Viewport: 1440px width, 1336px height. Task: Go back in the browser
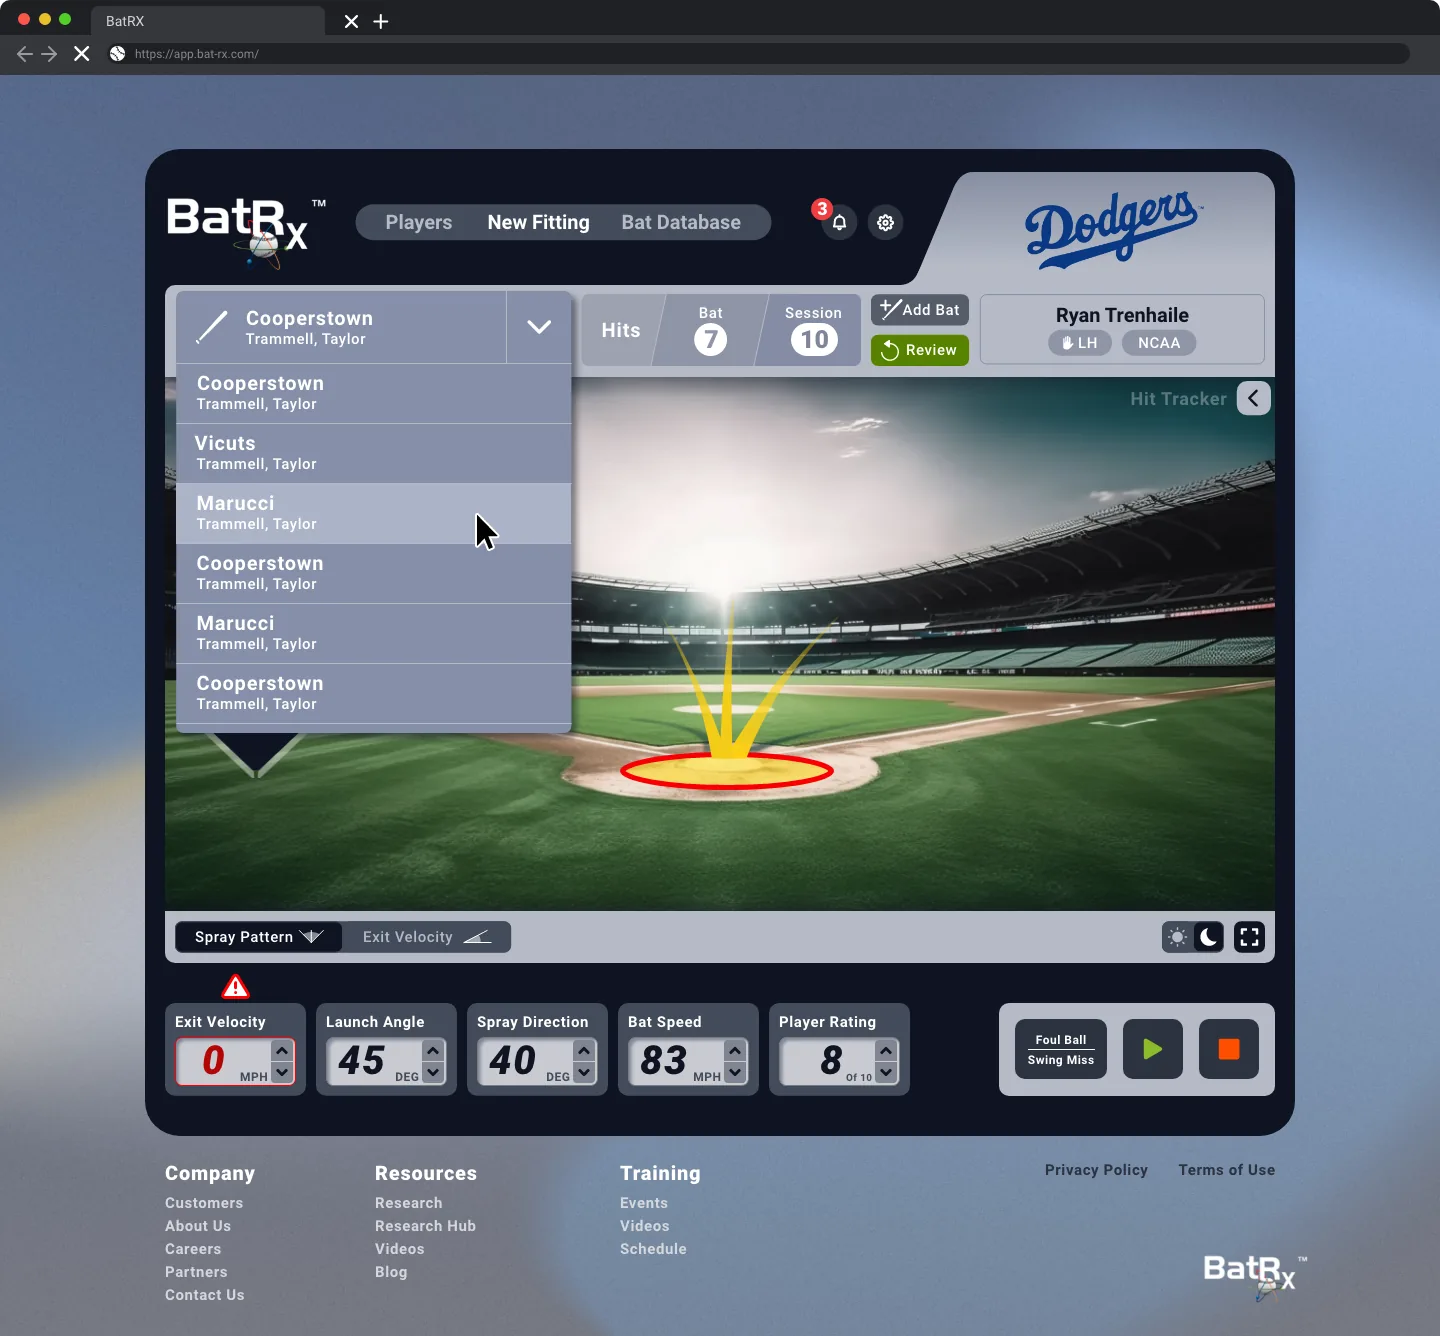coord(25,54)
